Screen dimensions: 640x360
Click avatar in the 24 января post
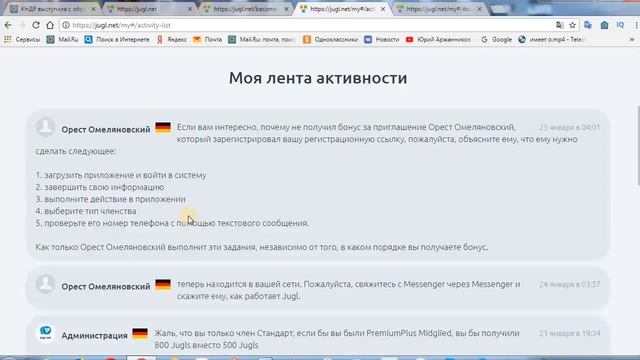point(45,284)
